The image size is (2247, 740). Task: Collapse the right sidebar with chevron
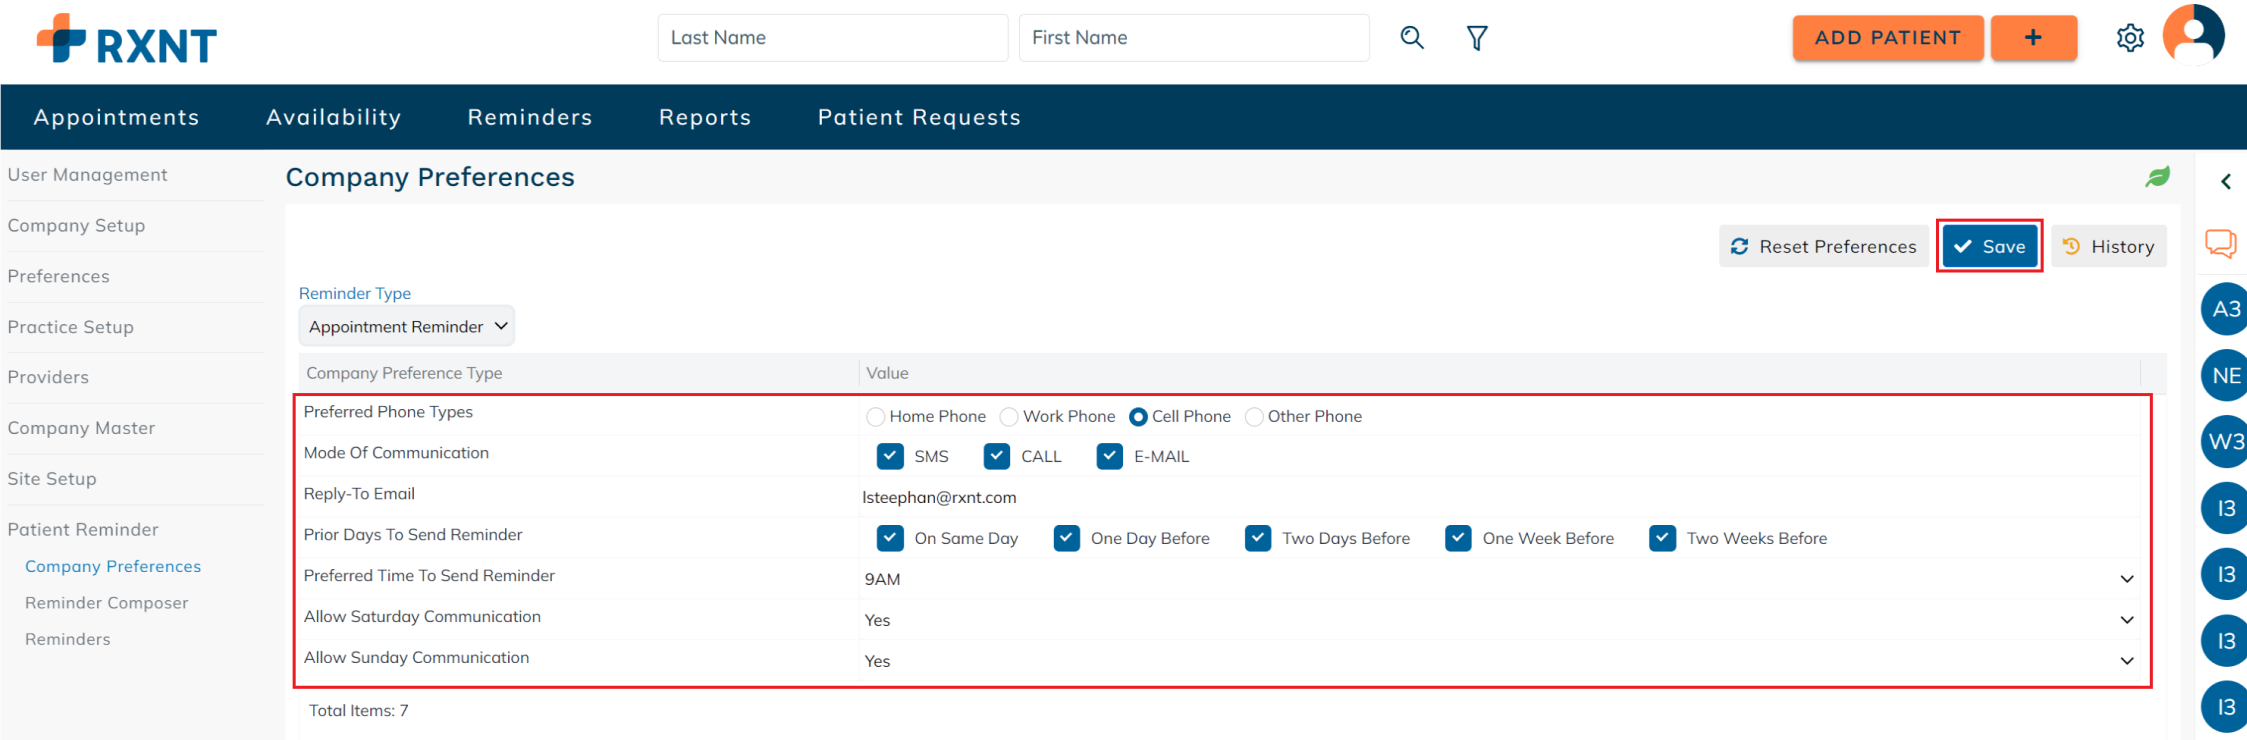click(x=2226, y=181)
